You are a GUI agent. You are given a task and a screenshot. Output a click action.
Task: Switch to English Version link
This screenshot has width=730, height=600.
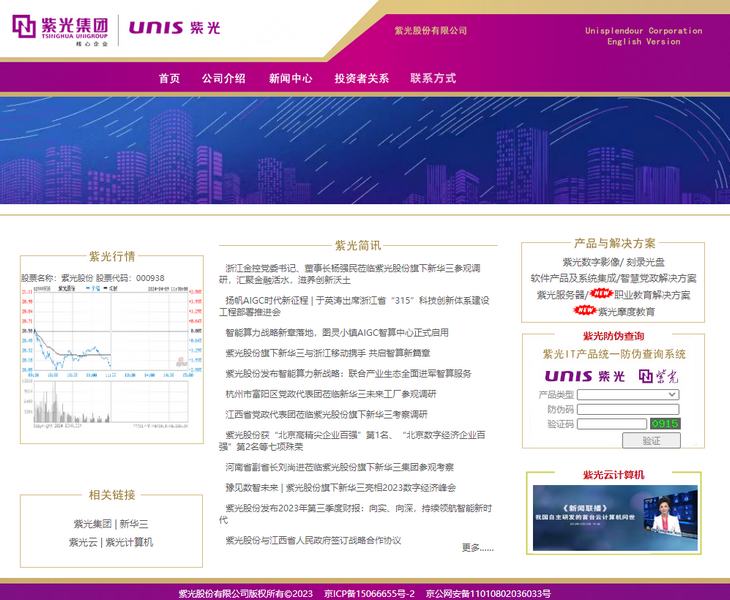[643, 42]
